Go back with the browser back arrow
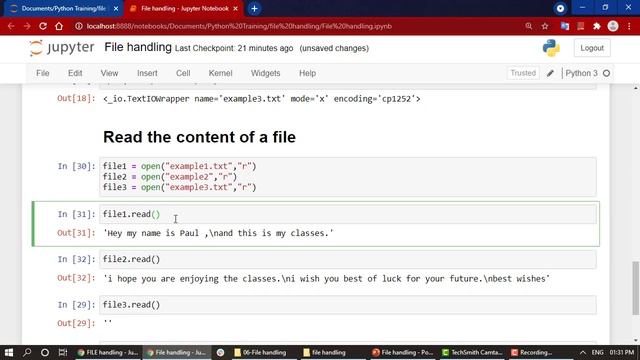 (11, 26)
